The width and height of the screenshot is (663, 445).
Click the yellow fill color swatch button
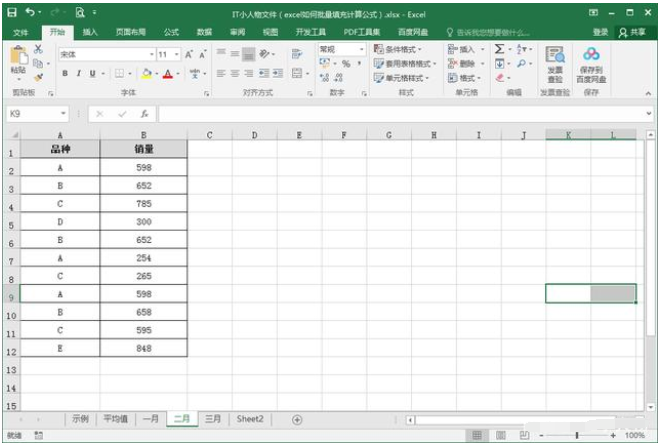pos(146,74)
